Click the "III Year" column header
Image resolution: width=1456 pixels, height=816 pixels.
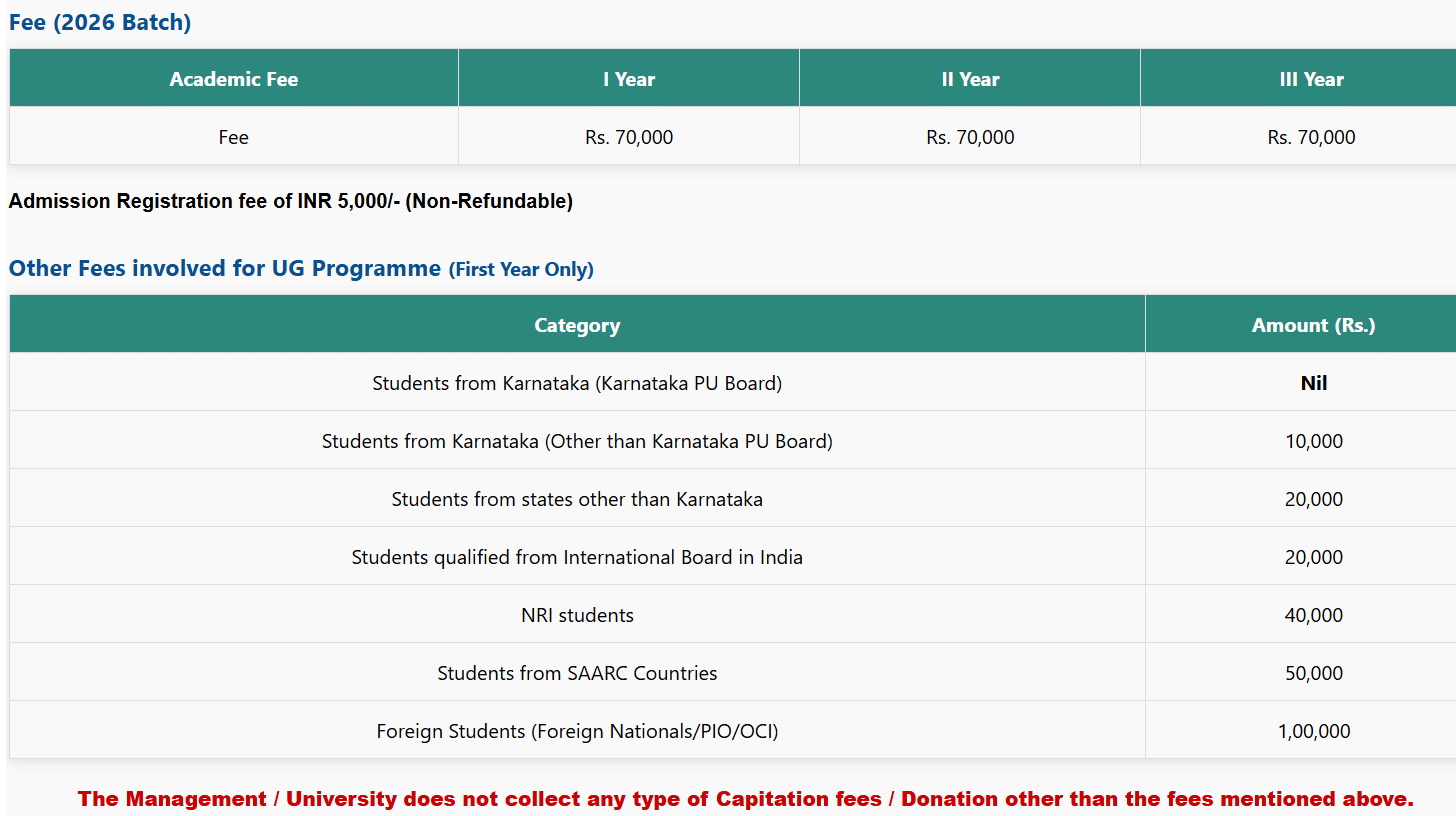click(x=1311, y=79)
